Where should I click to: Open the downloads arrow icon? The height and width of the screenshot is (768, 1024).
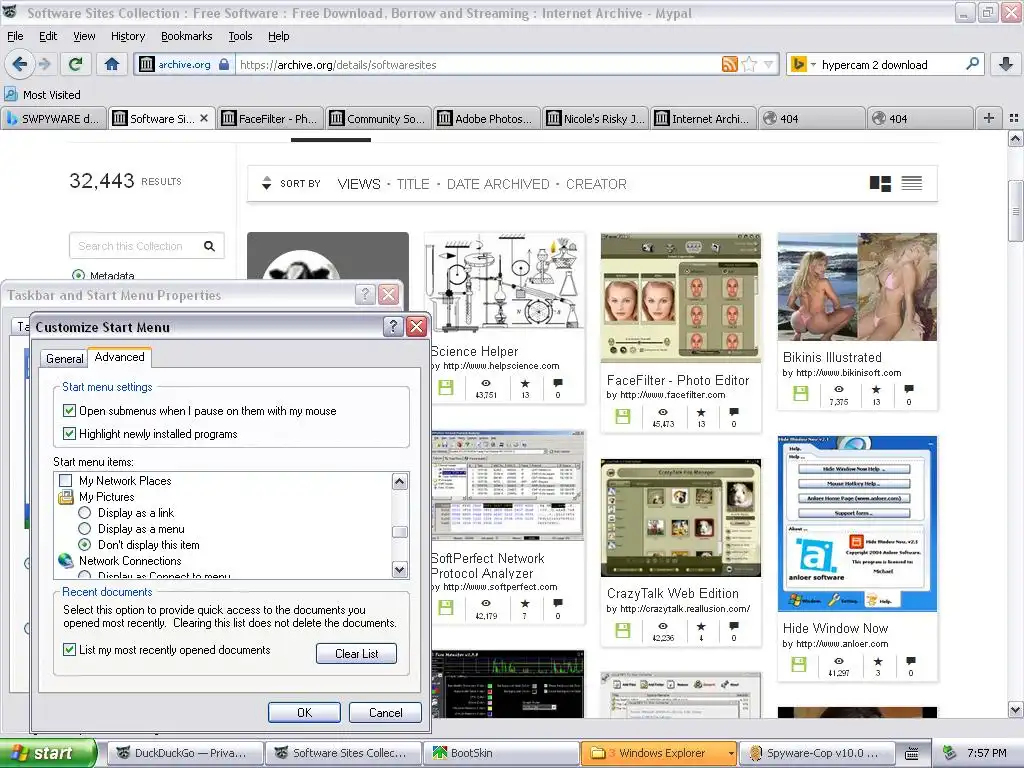tap(1006, 64)
